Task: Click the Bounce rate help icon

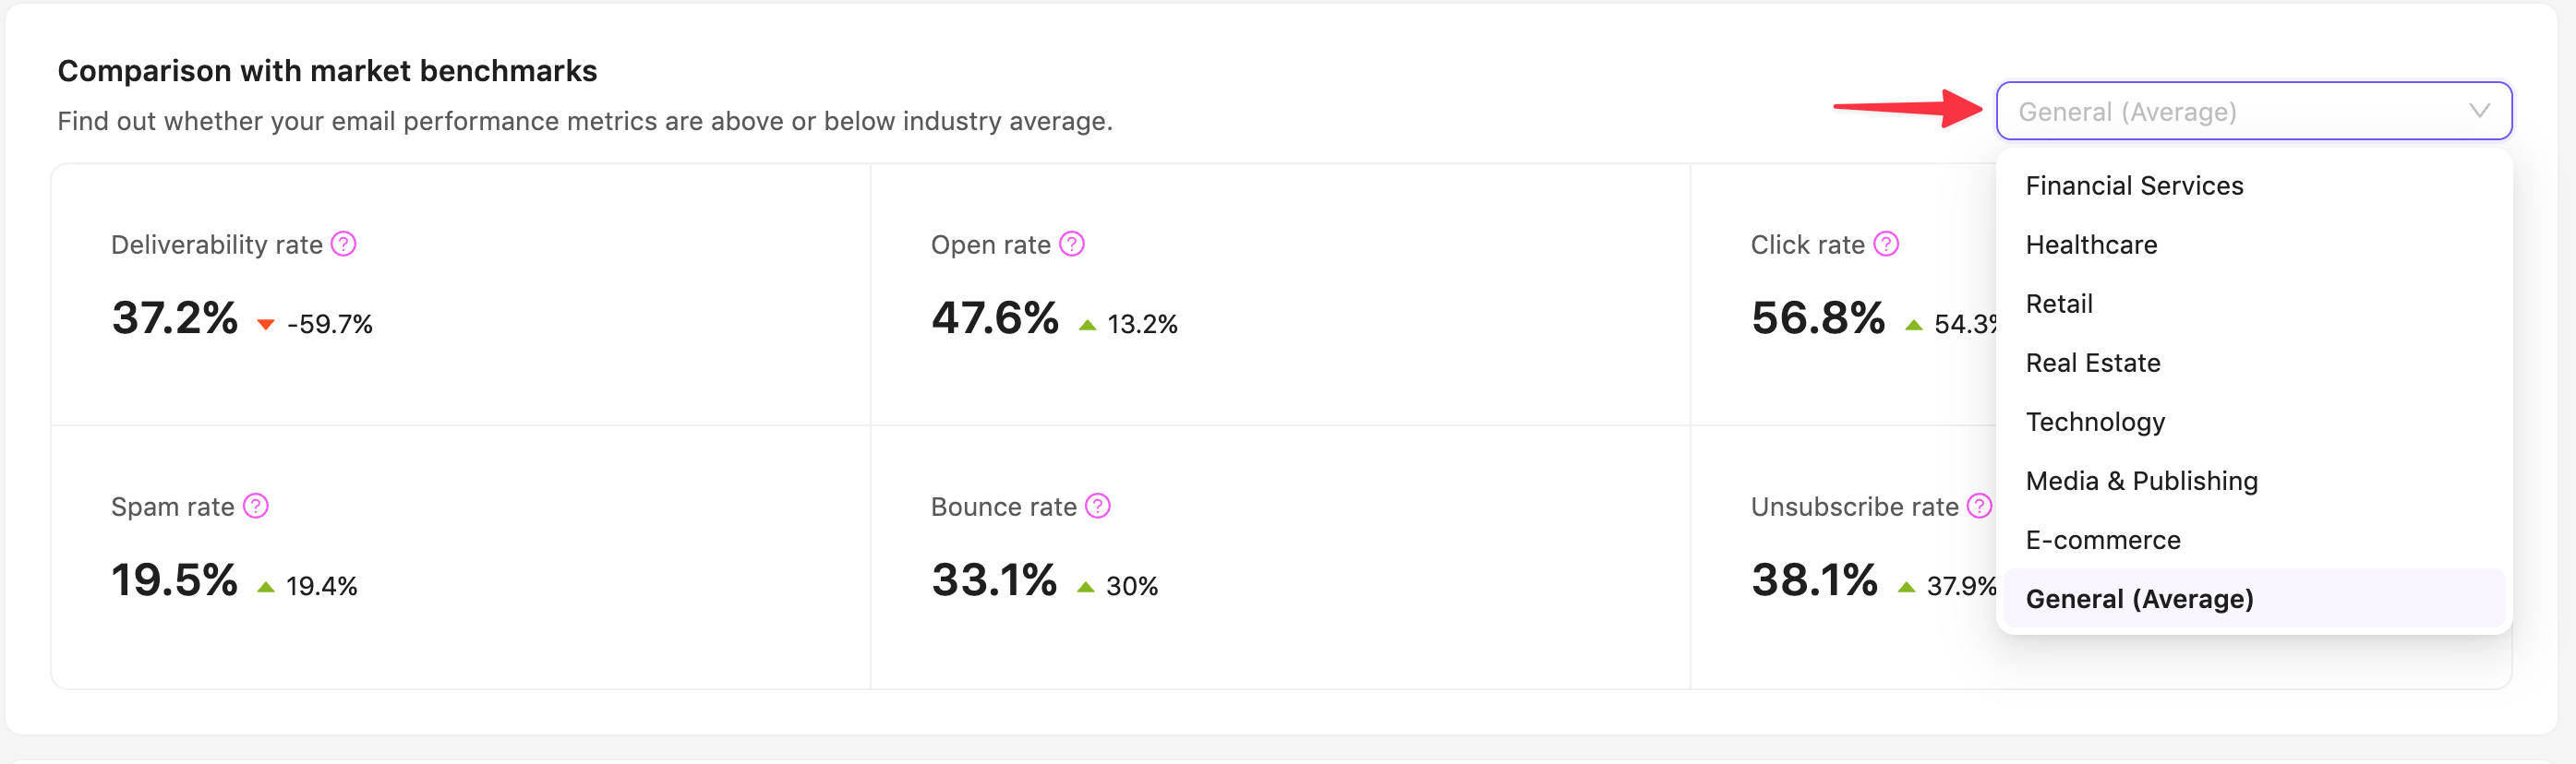Action: pos(1097,506)
